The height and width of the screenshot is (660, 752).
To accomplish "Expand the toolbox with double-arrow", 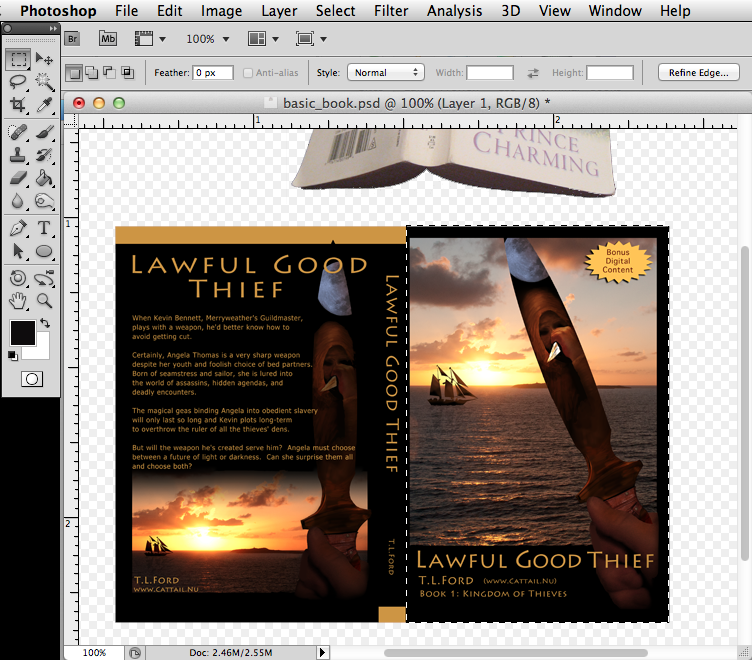I will pos(52,29).
